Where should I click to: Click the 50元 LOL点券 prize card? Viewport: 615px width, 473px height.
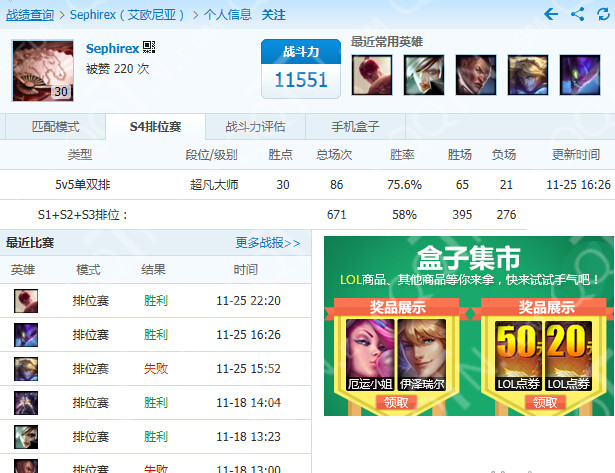tap(519, 356)
